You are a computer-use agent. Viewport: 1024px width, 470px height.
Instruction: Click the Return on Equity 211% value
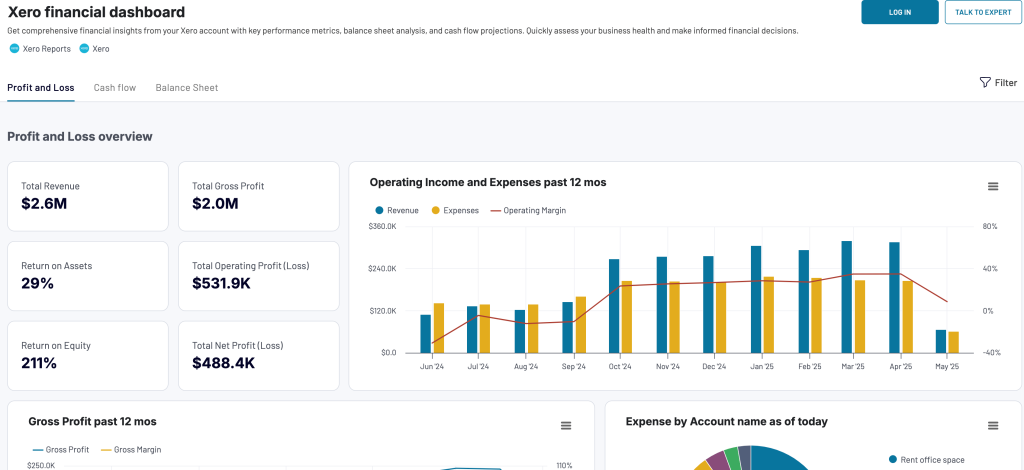click(x=39, y=363)
